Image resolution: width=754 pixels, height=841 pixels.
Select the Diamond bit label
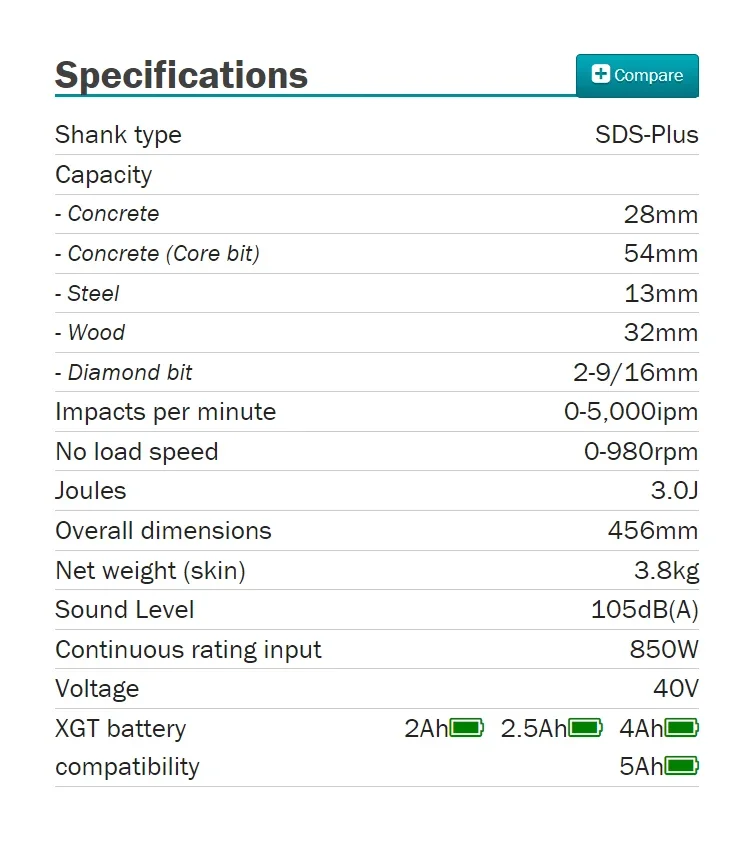[x=124, y=373]
